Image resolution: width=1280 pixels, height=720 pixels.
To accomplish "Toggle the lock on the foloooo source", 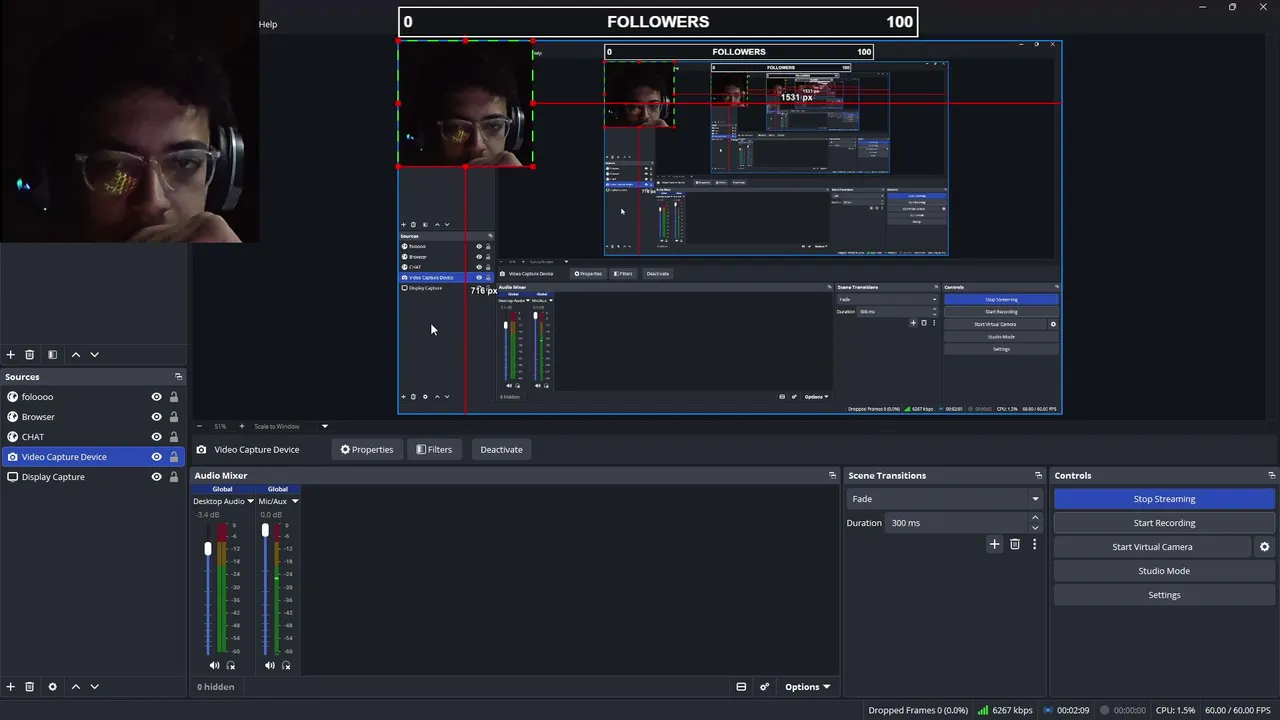I will (174, 397).
